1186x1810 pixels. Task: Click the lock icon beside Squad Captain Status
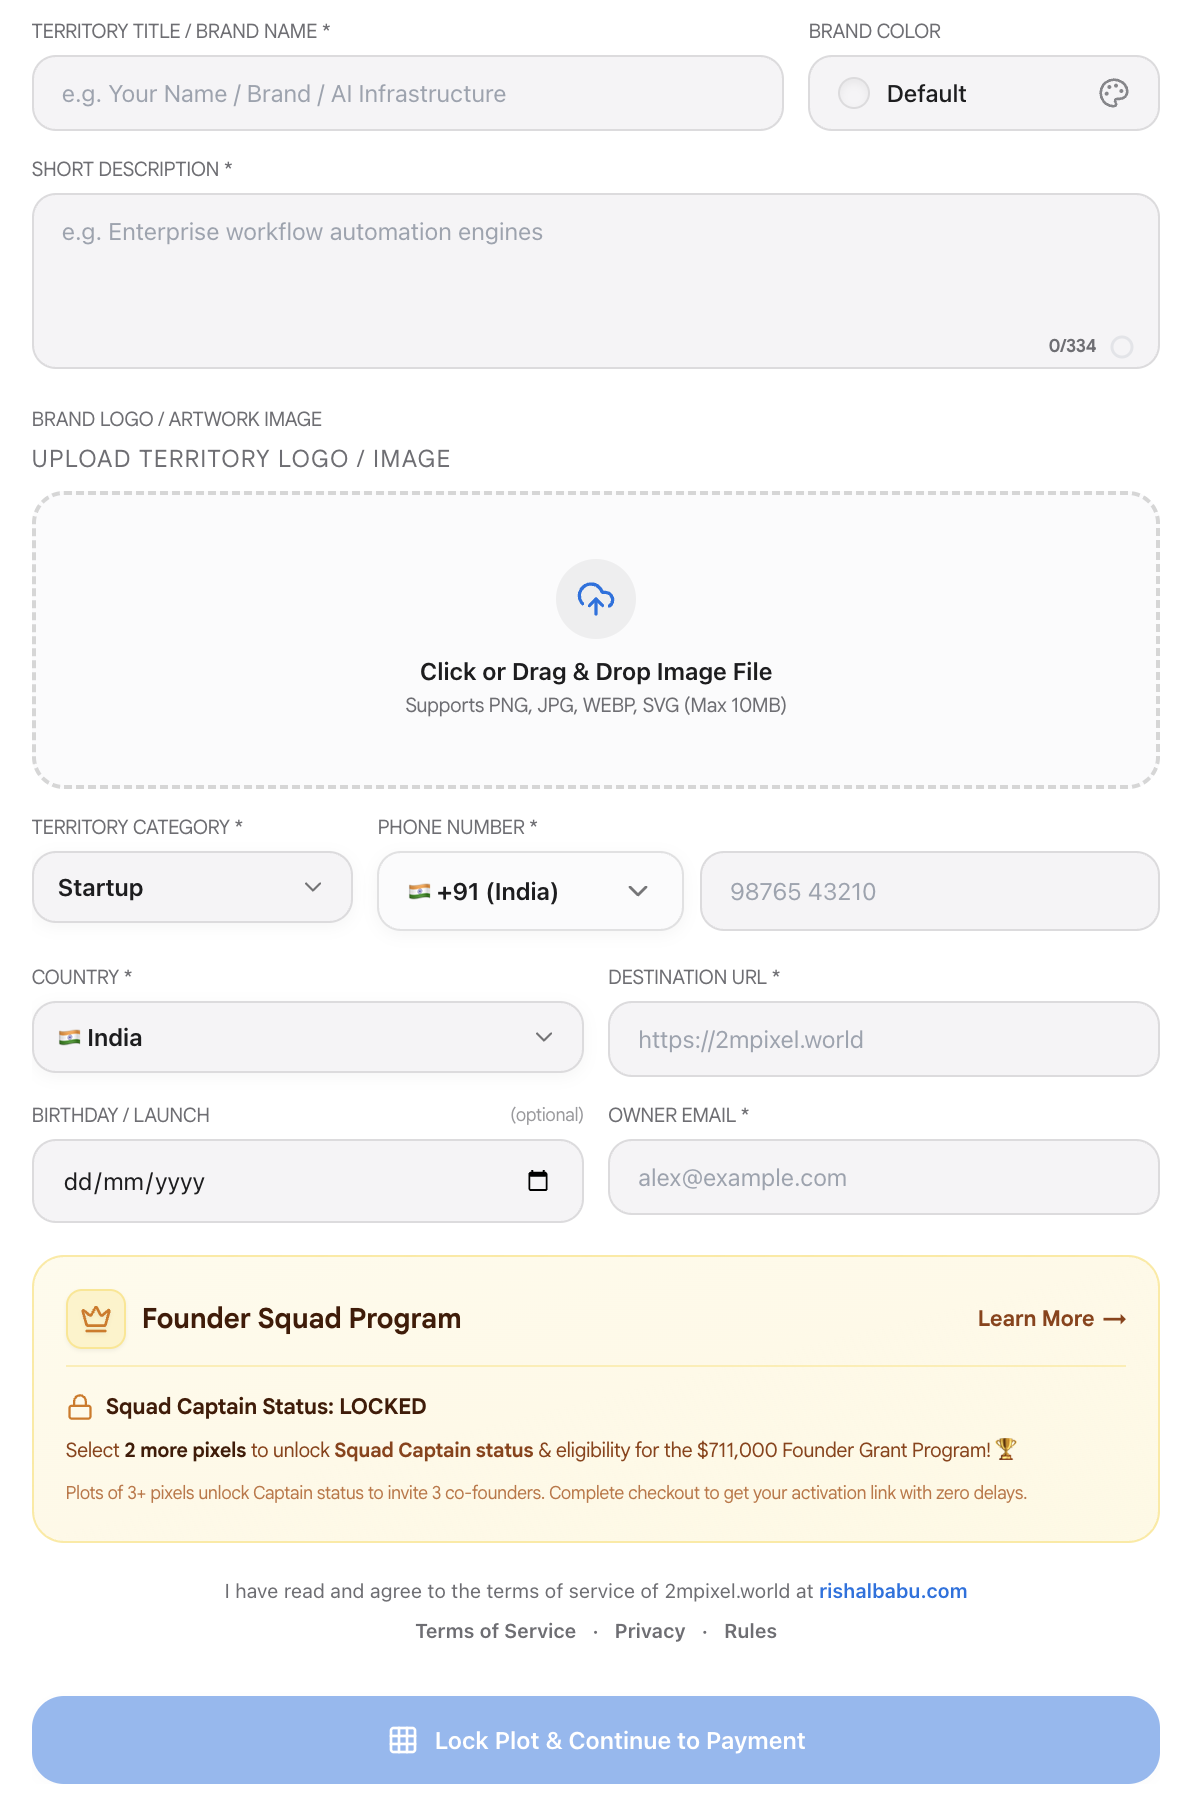pos(80,1407)
